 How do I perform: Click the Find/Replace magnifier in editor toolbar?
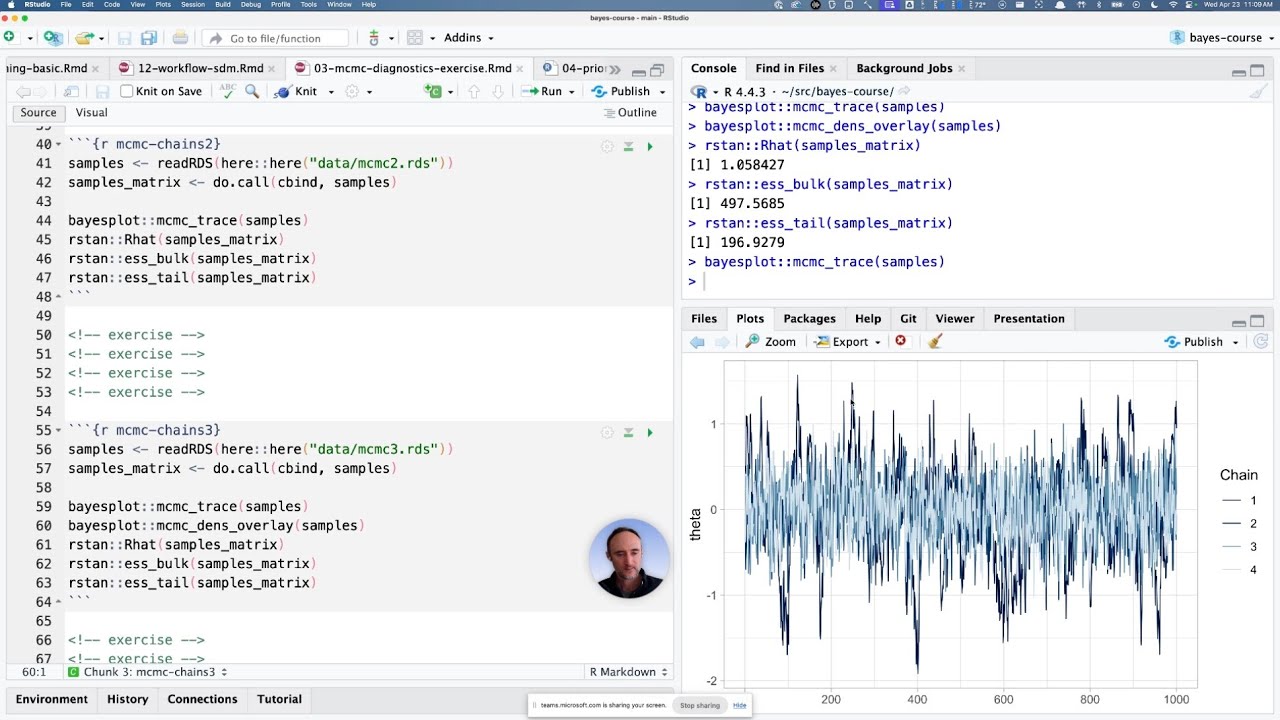[x=252, y=91]
